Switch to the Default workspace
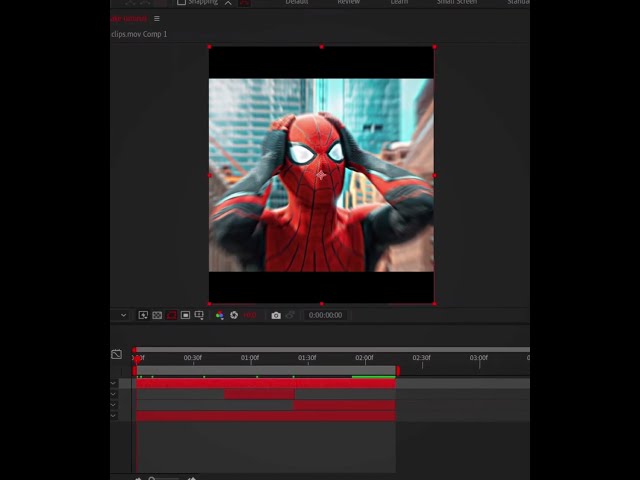The height and width of the screenshot is (480, 640). (297, 2)
